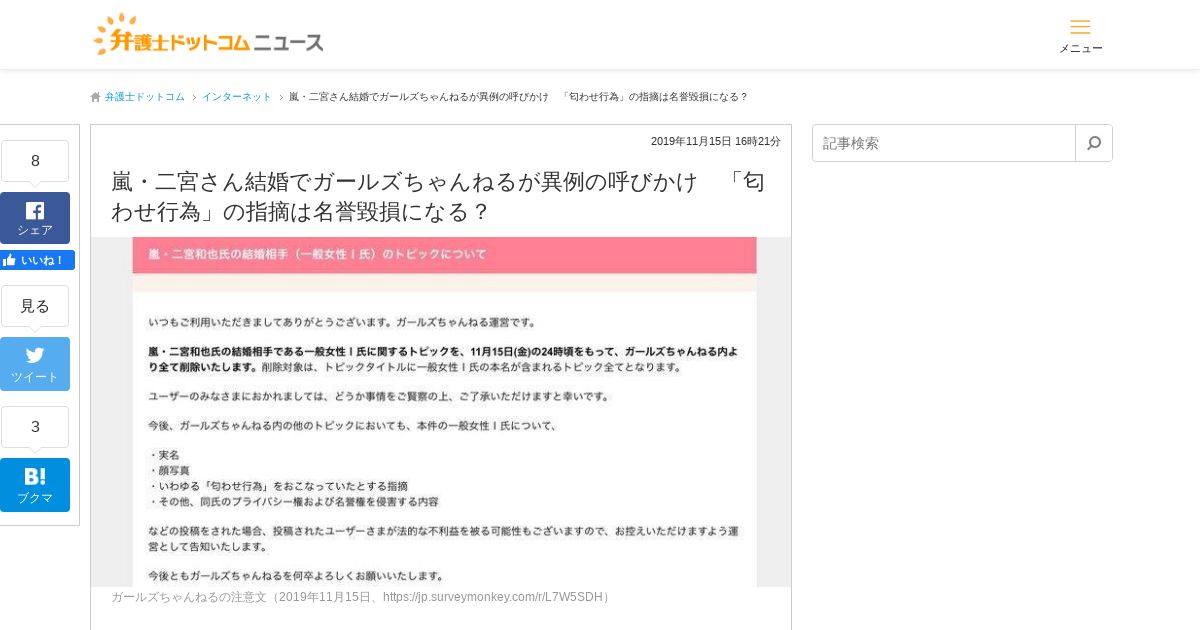This screenshot has width=1200, height=630.
Task: Click the Hatena bookmark count 3
Action: pos(35,427)
